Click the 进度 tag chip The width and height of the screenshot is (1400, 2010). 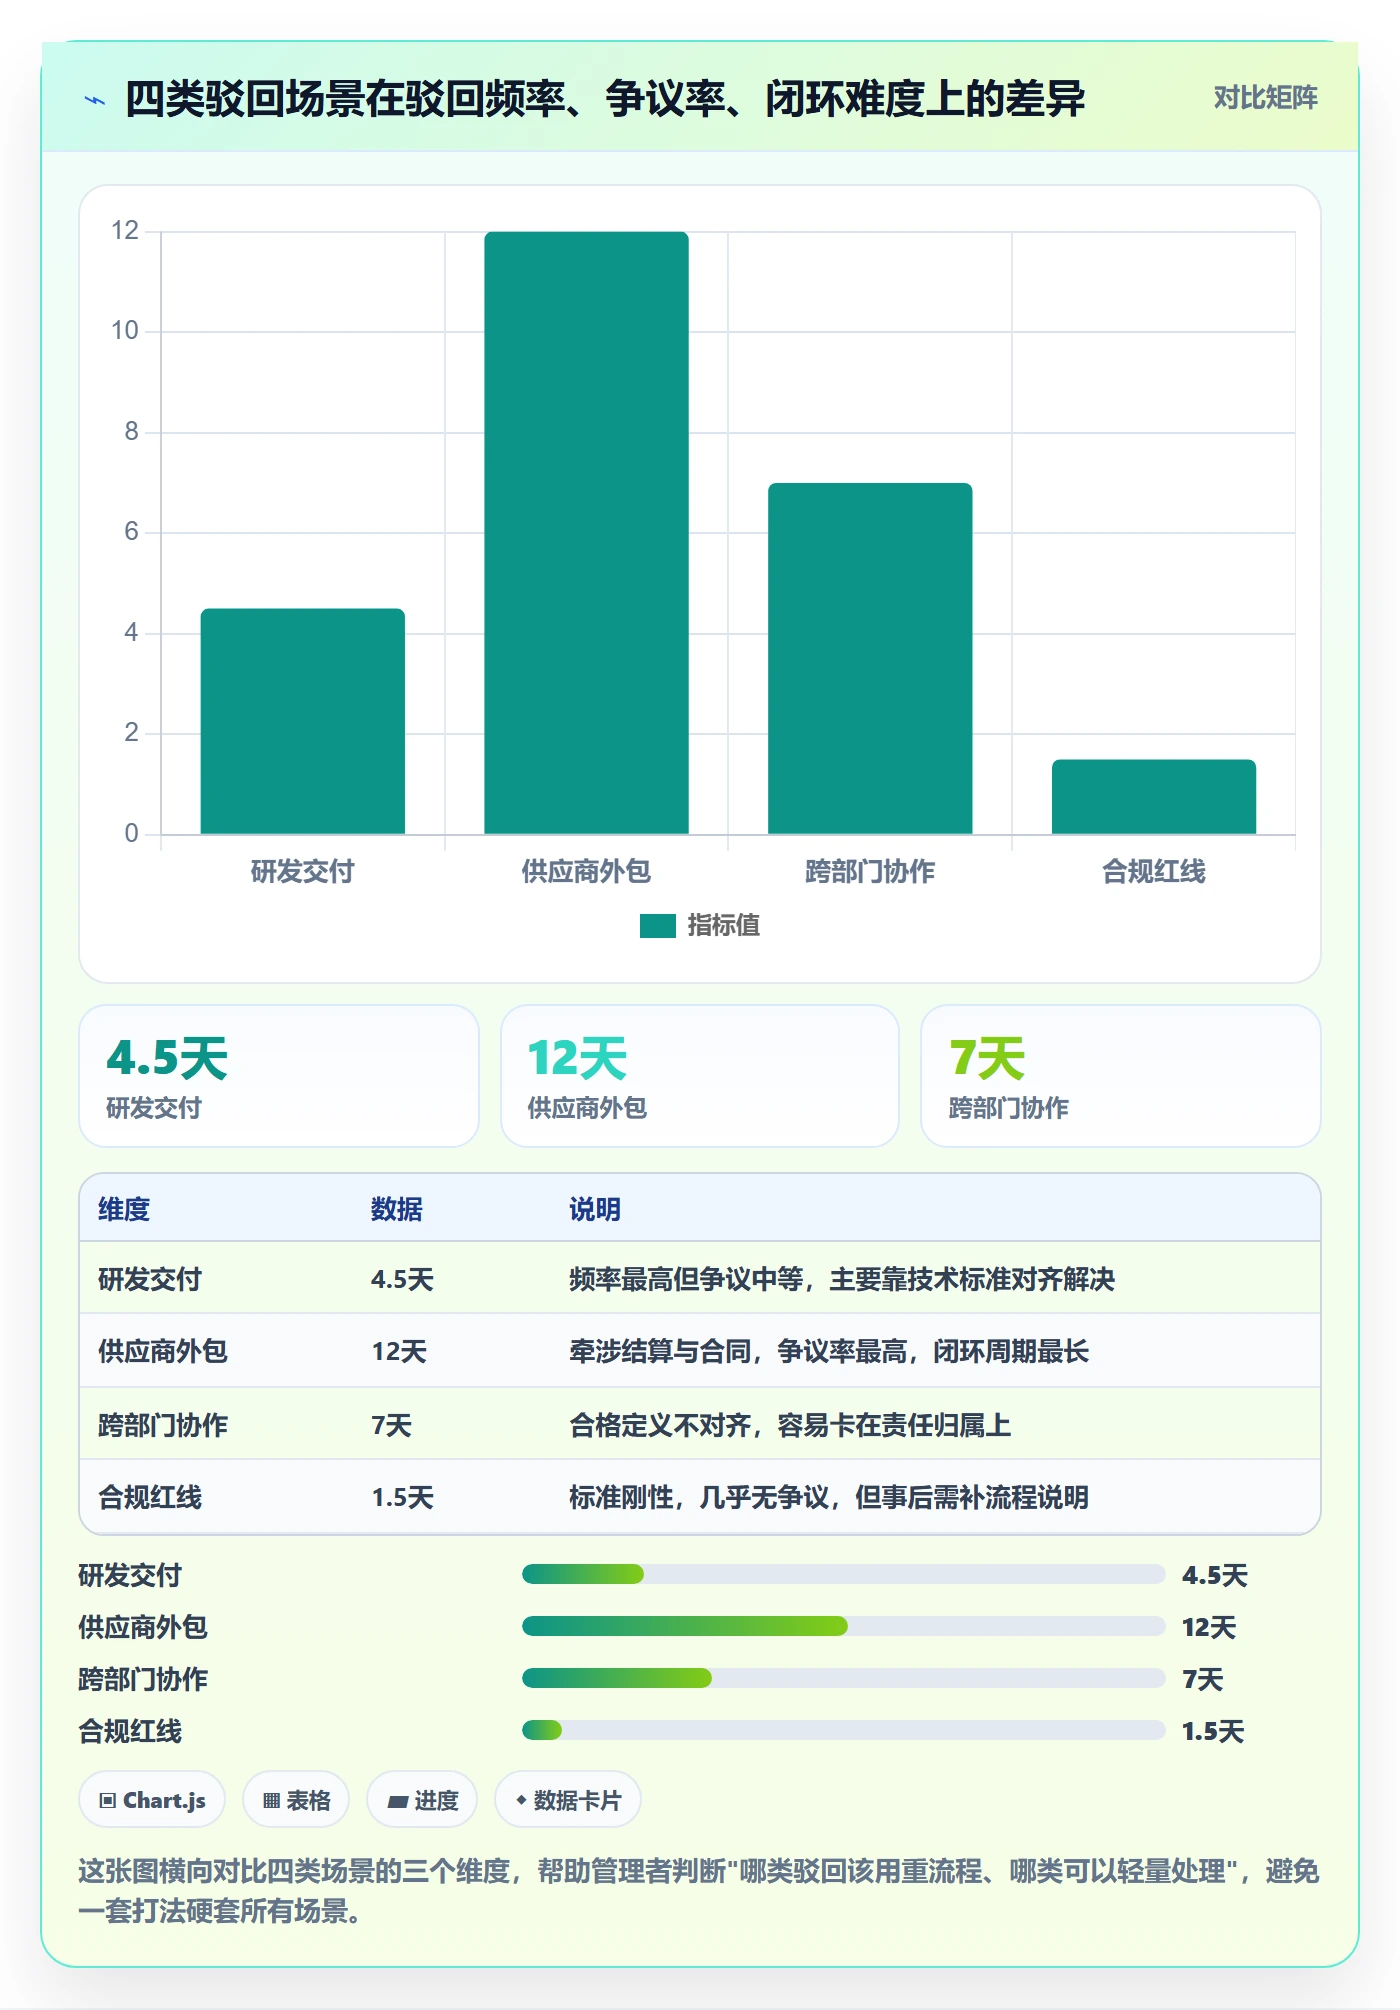point(422,1800)
